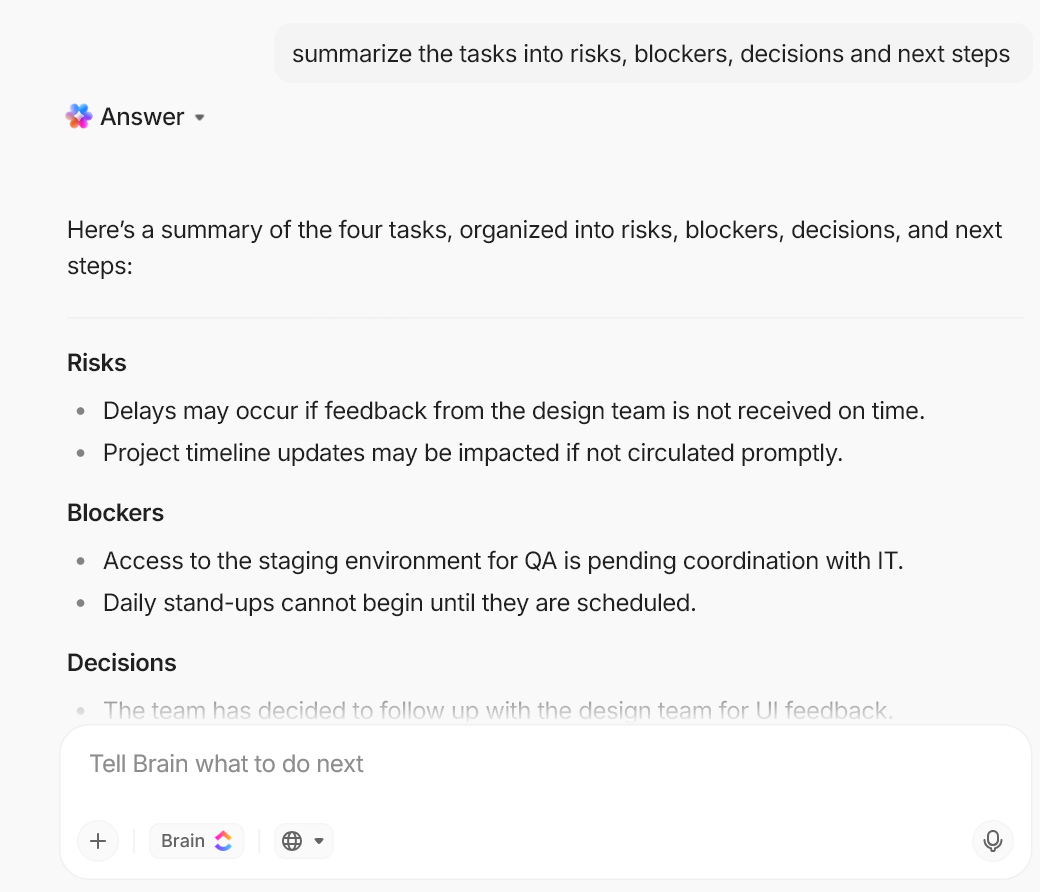This screenshot has width=1040, height=892.
Task: Click the dropdown caret next to Answer
Action: click(200, 118)
